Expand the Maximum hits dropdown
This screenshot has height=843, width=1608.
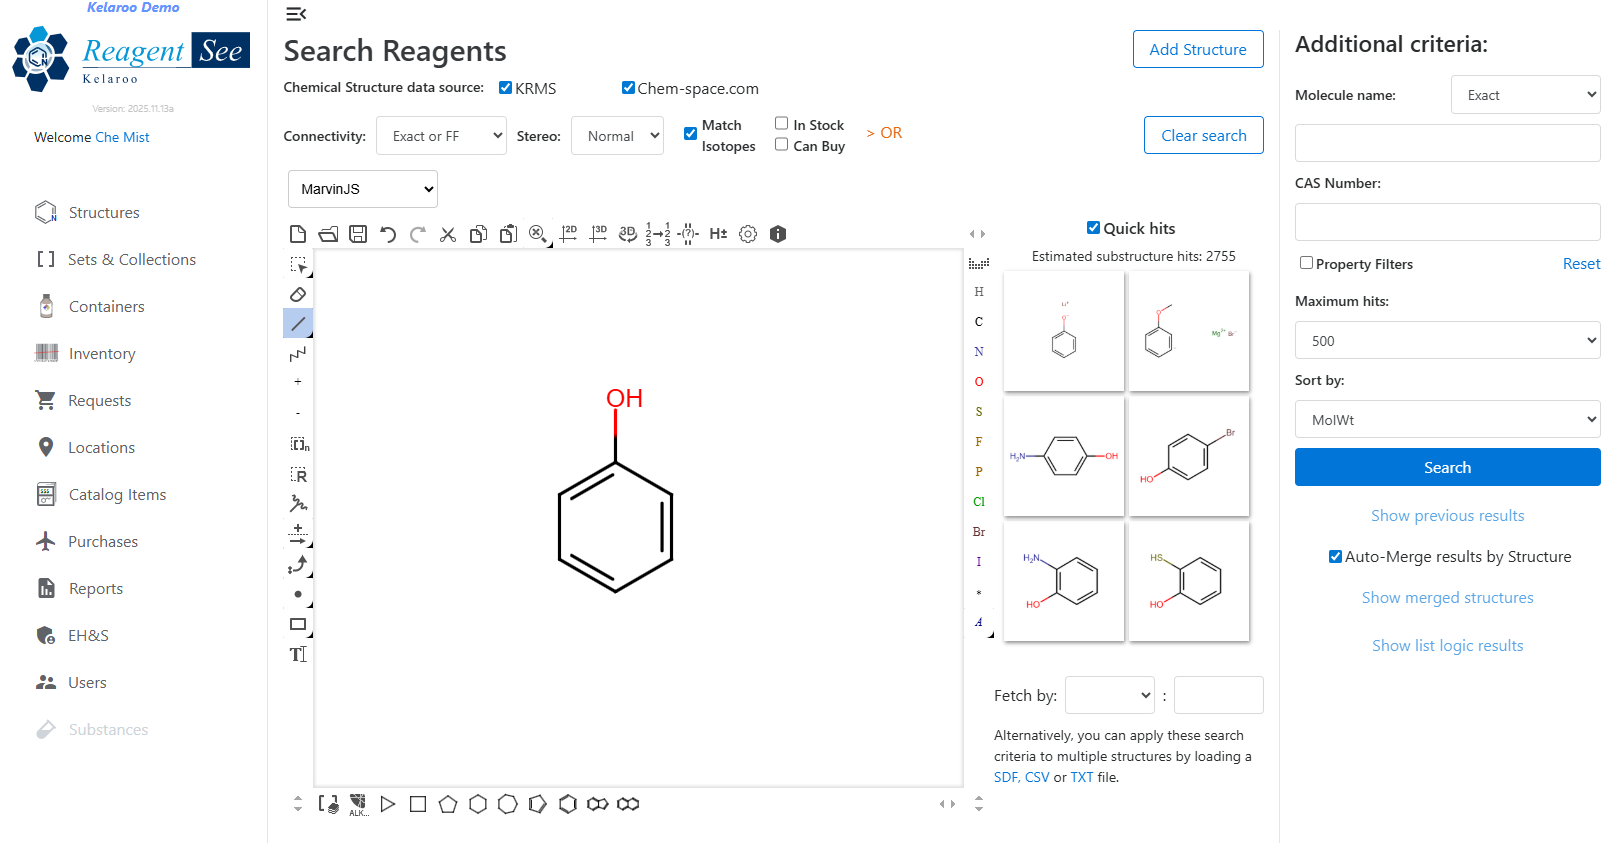point(1447,341)
